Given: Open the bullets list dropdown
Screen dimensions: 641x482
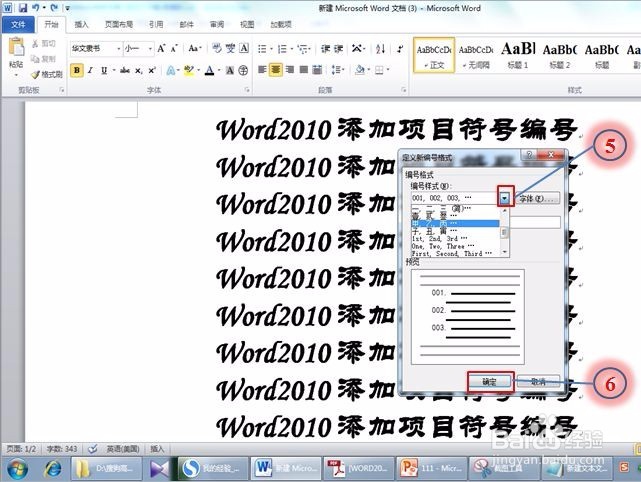Looking at the screenshot, I should pyautogui.click(x=272, y=49).
